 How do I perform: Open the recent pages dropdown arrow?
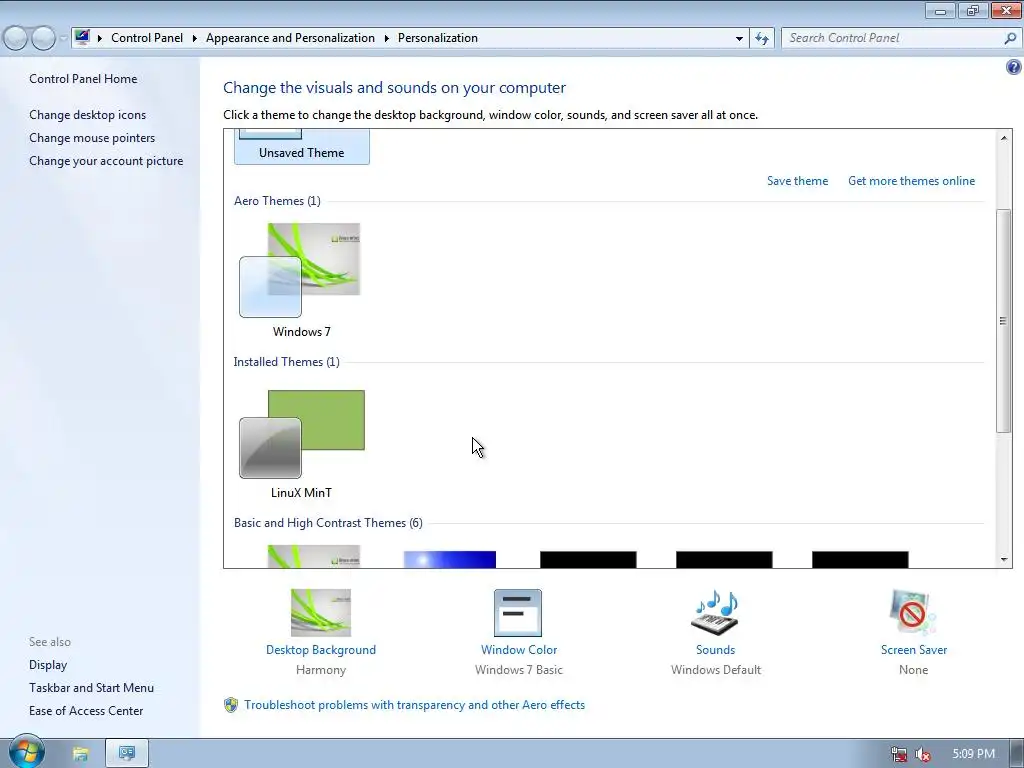pyautogui.click(x=63, y=38)
